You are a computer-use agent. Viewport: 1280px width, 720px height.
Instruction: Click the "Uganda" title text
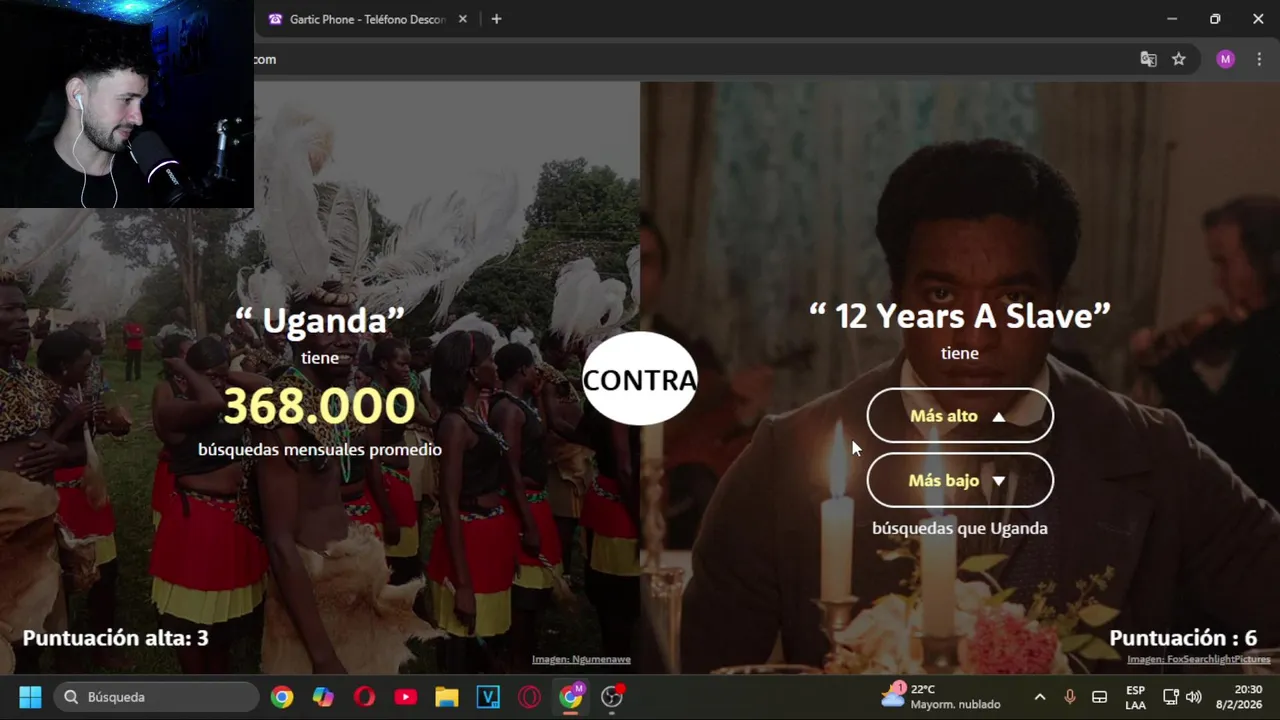pyautogui.click(x=320, y=321)
